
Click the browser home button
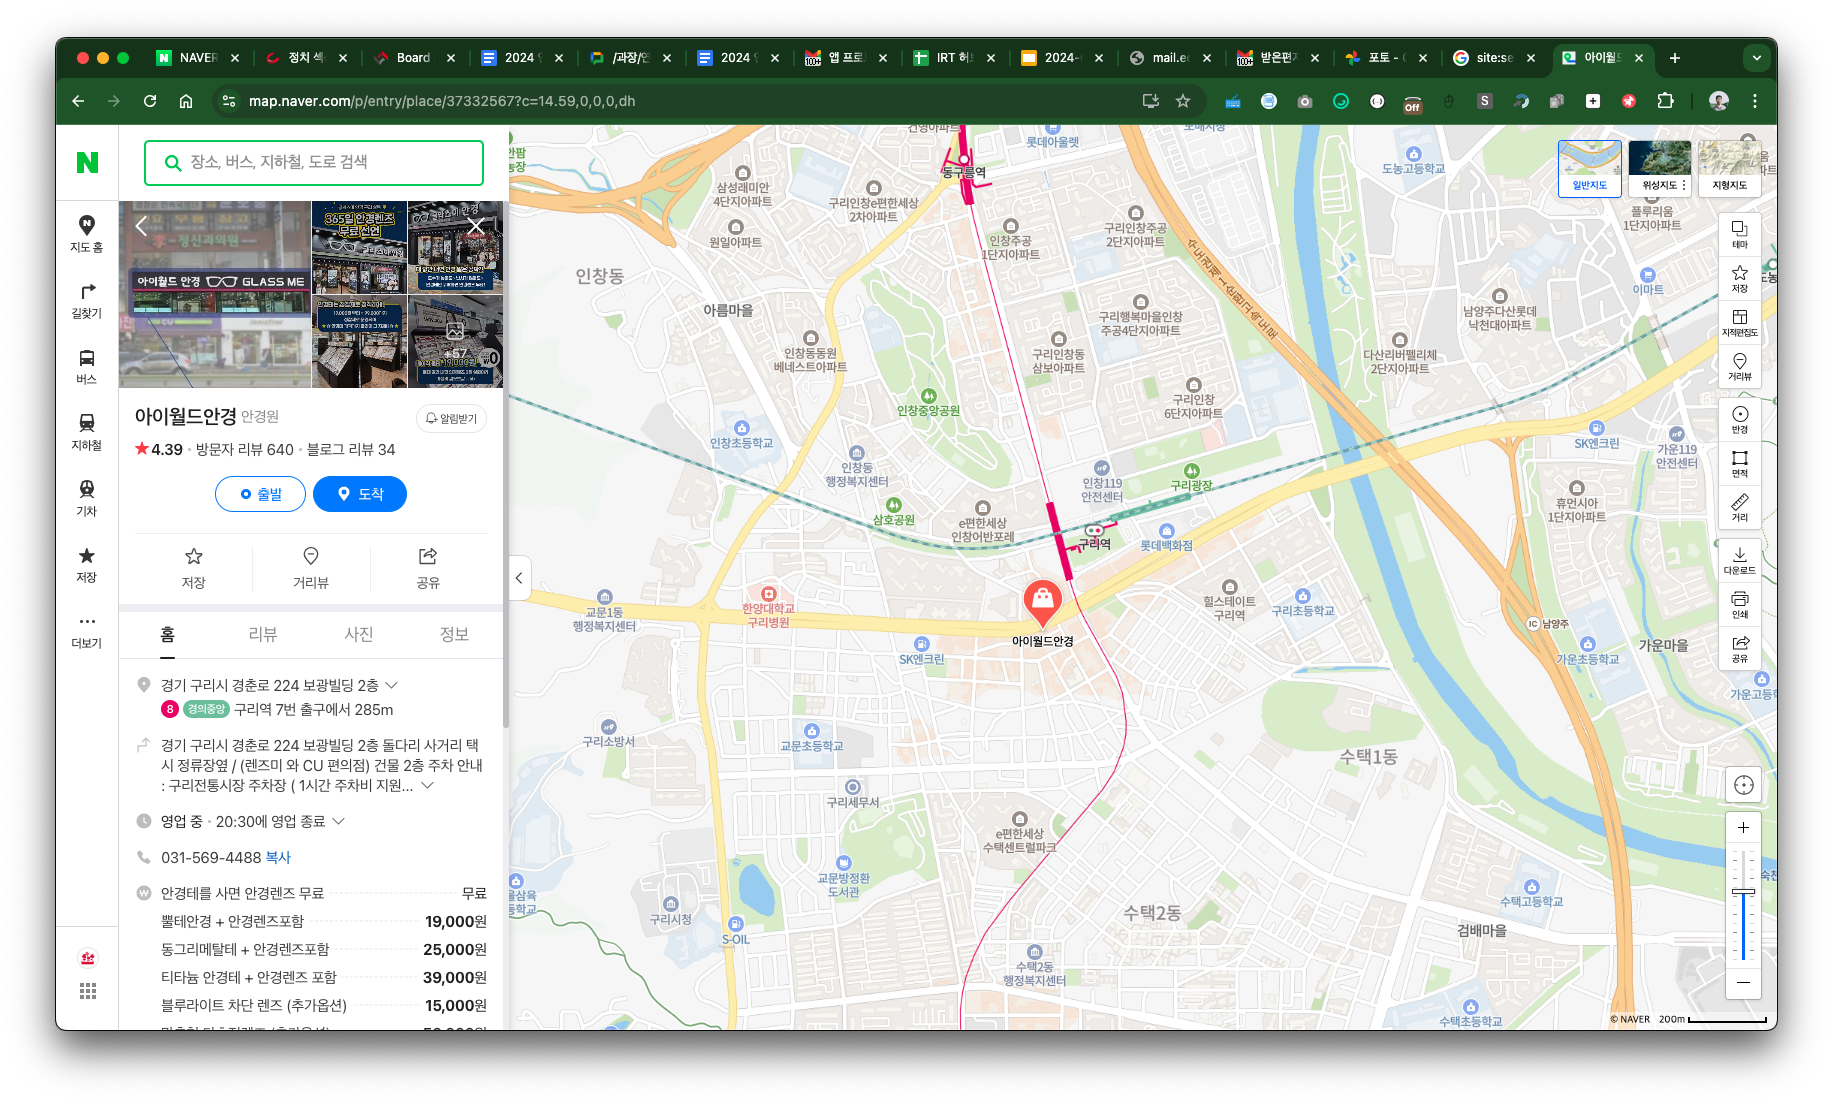pos(186,101)
